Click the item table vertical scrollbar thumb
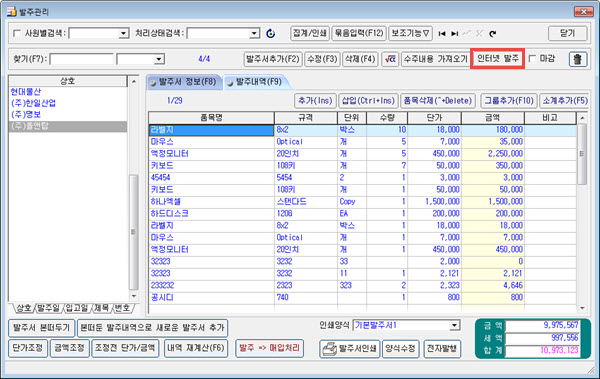 click(x=582, y=154)
